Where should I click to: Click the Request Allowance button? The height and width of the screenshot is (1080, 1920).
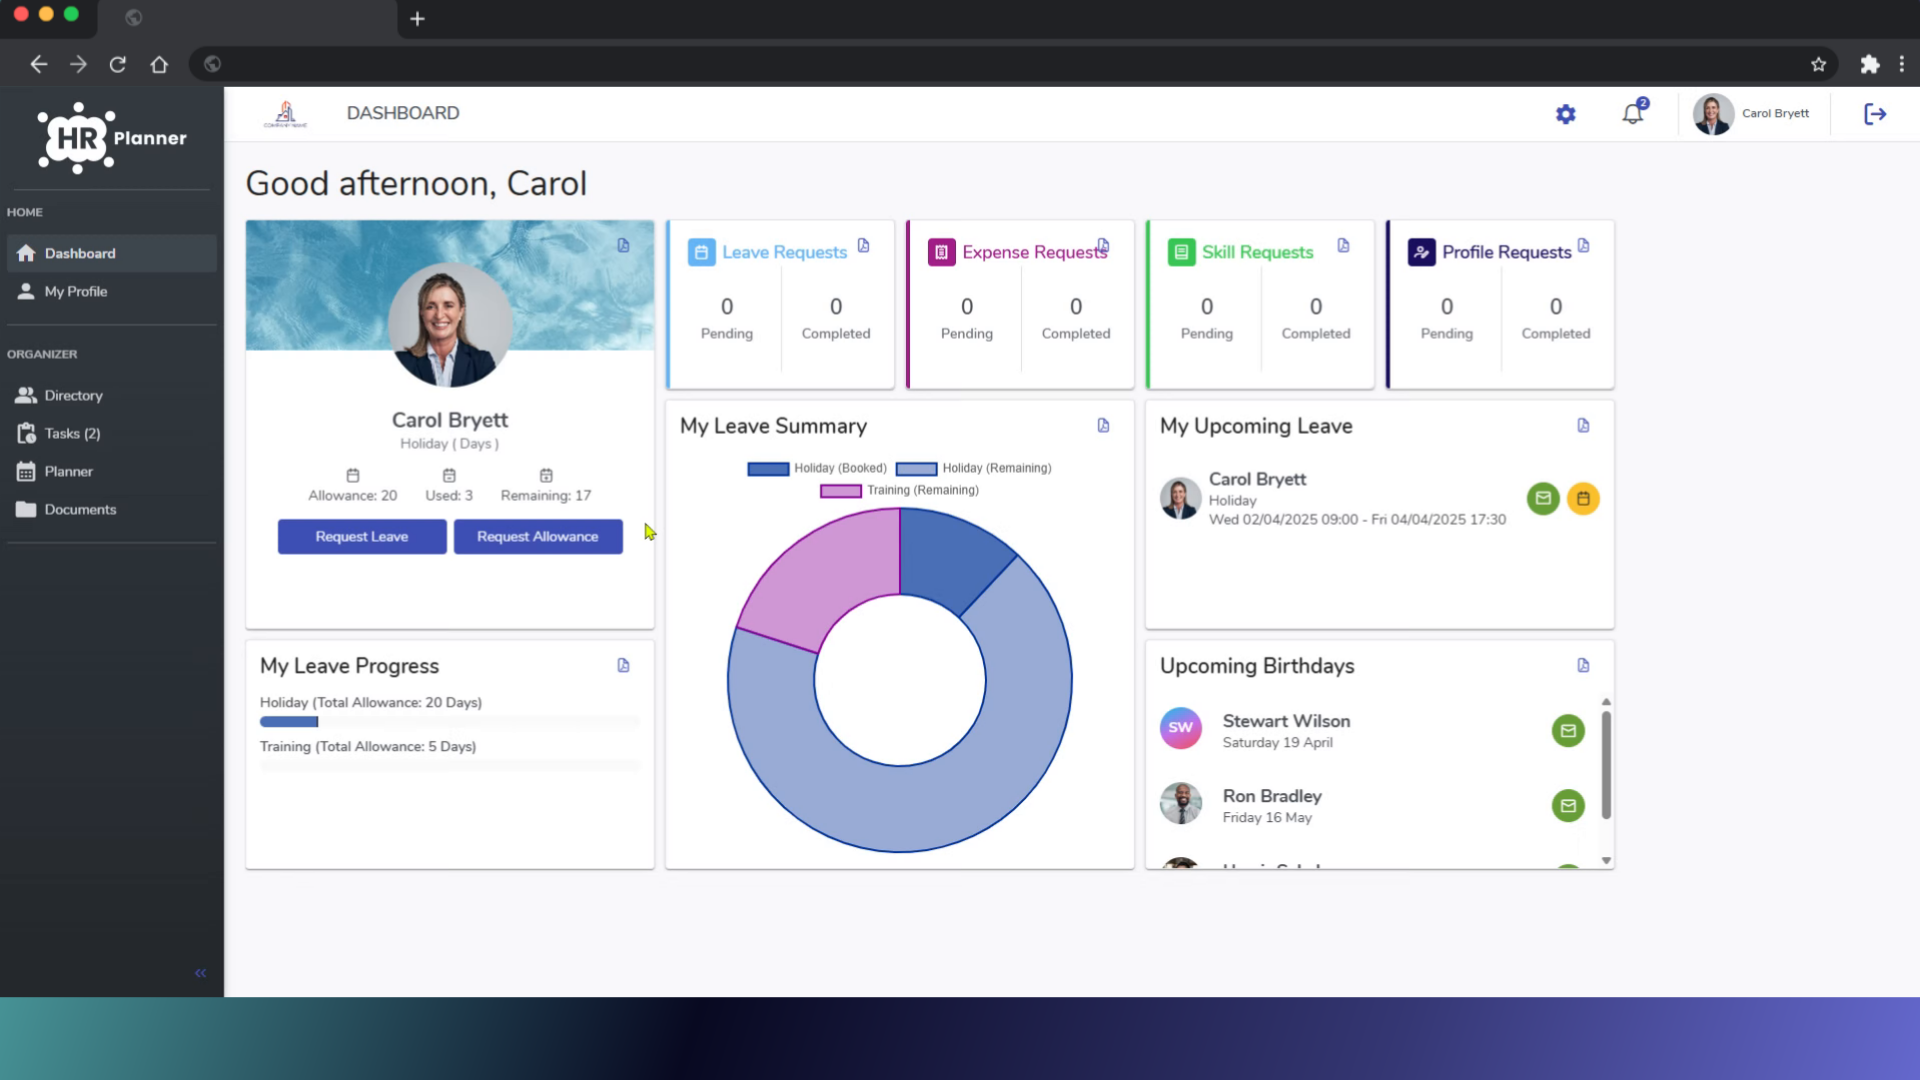(x=538, y=537)
